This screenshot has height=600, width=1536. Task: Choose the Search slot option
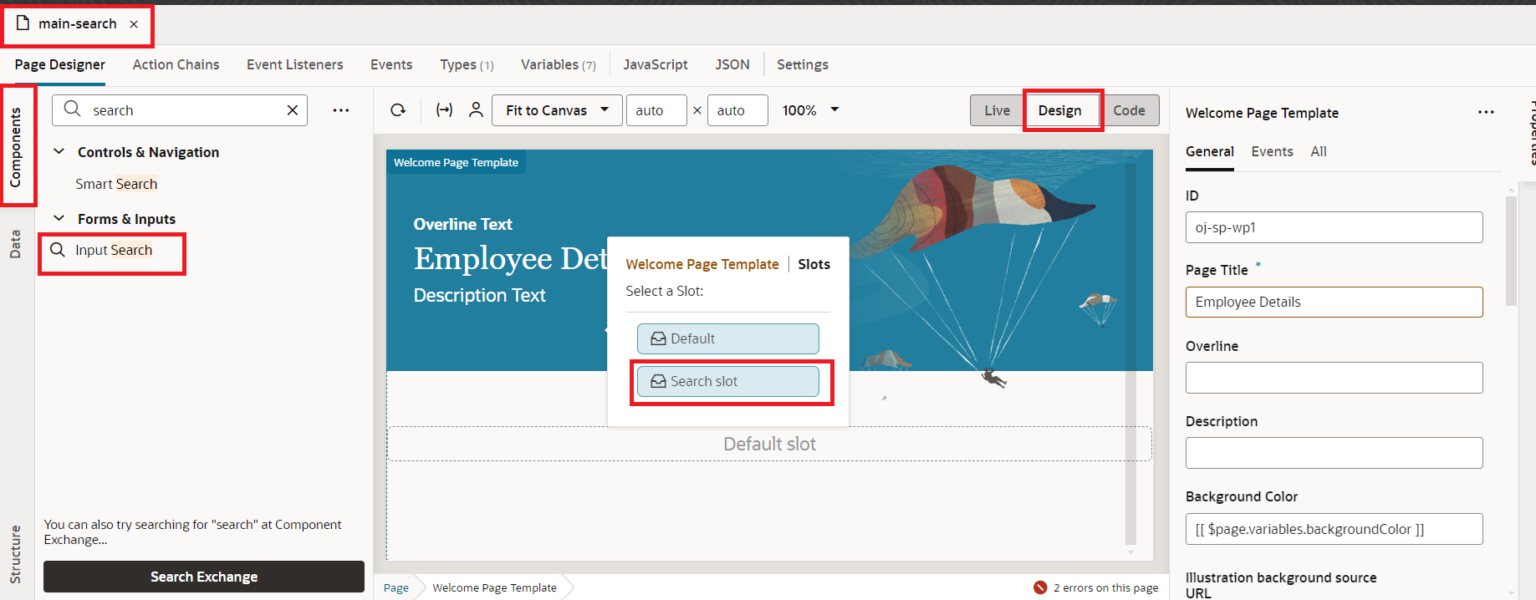click(728, 381)
